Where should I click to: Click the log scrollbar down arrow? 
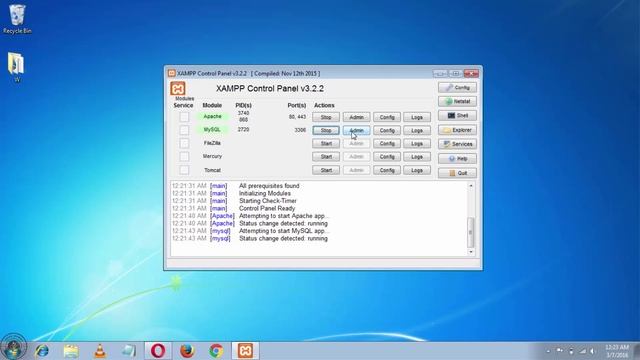(x=471, y=252)
